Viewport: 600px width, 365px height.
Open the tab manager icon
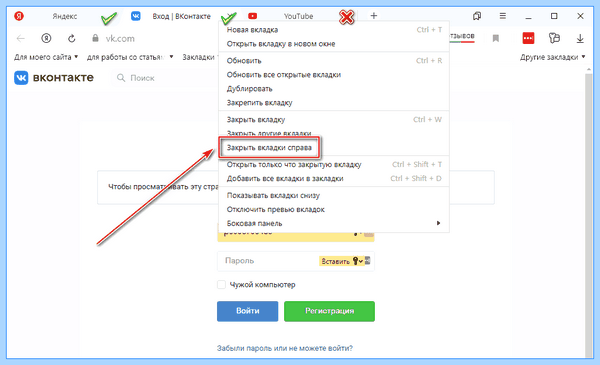coord(477,16)
